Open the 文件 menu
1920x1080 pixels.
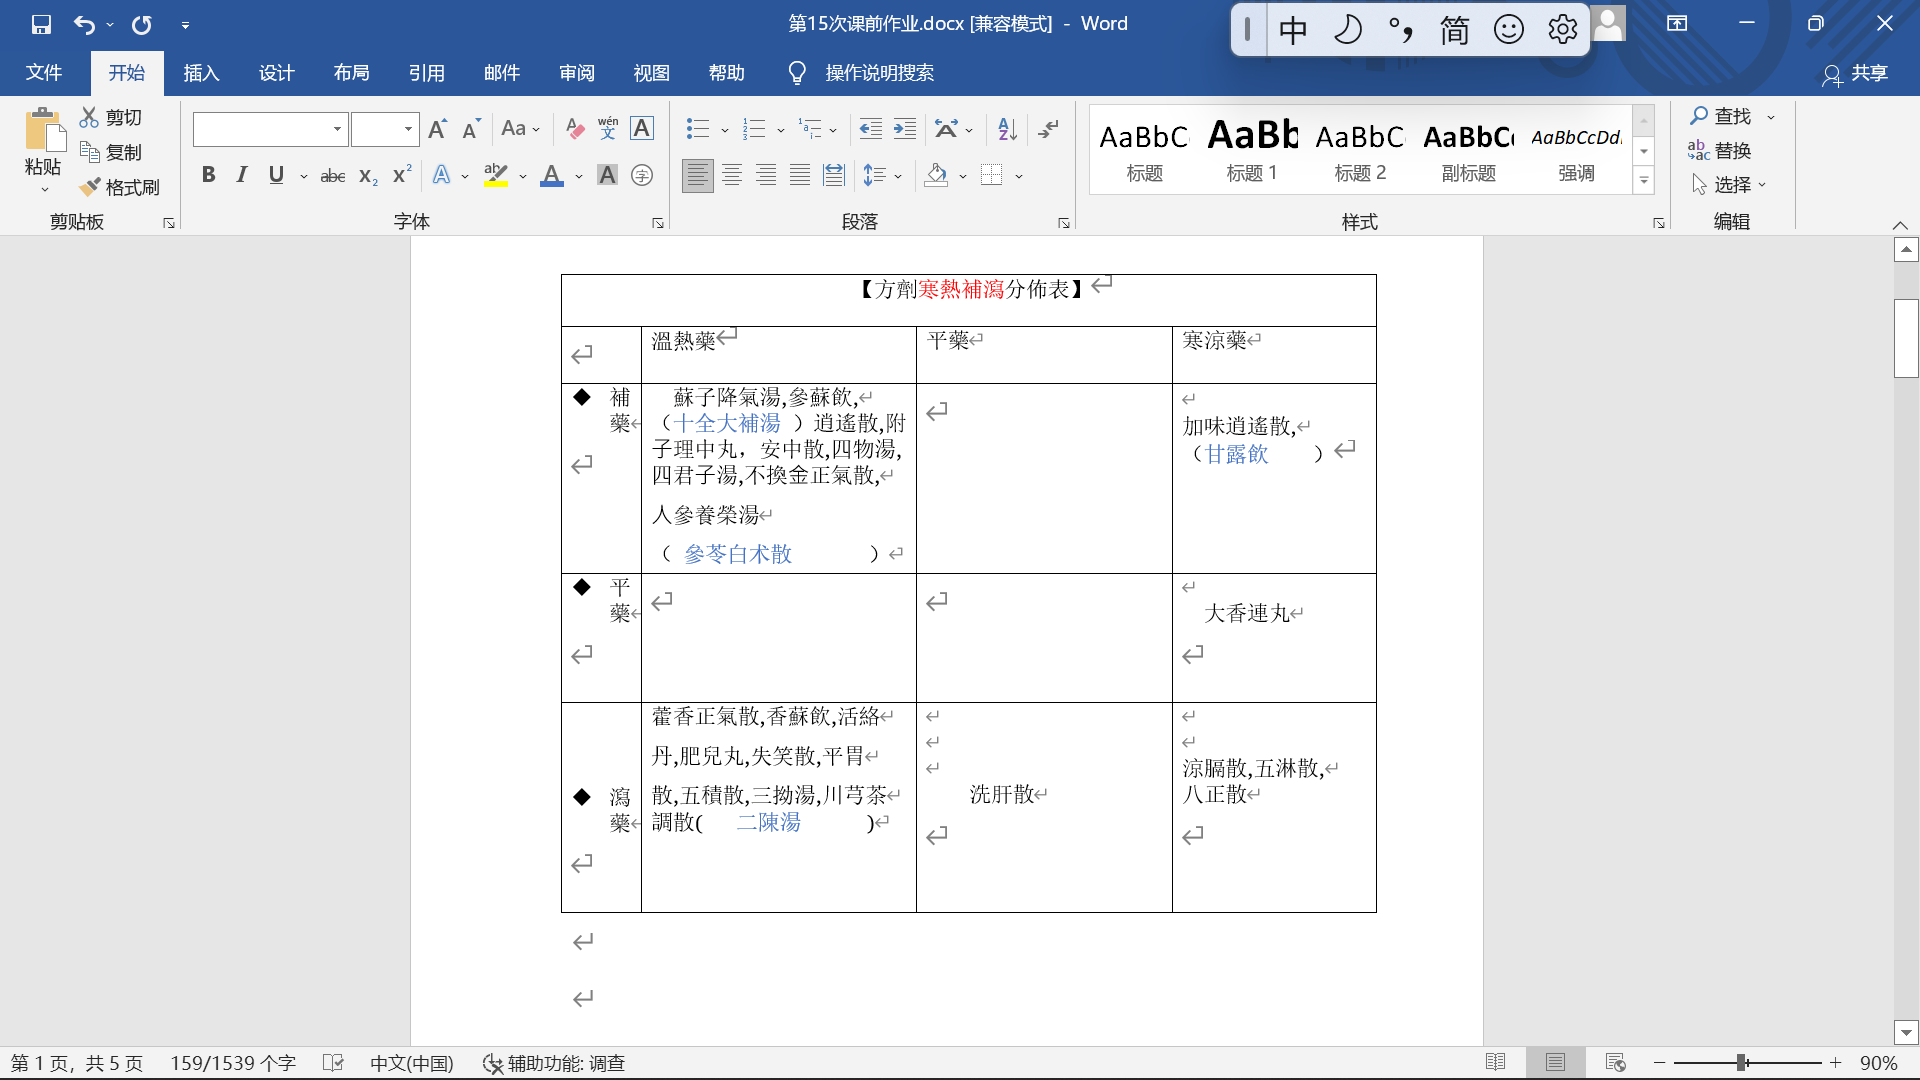tap(44, 73)
